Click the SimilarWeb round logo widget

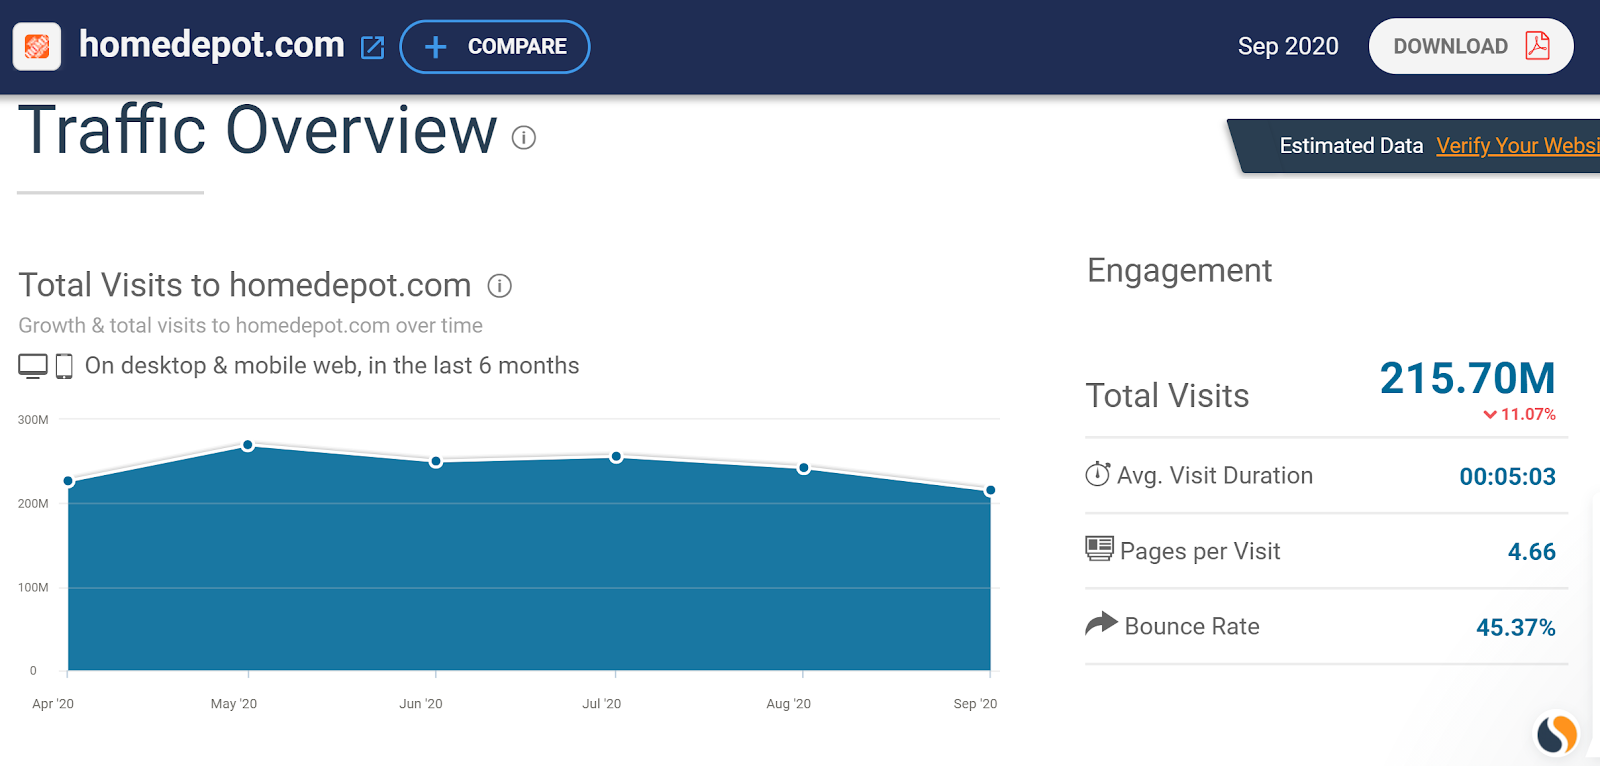pyautogui.click(x=1557, y=735)
